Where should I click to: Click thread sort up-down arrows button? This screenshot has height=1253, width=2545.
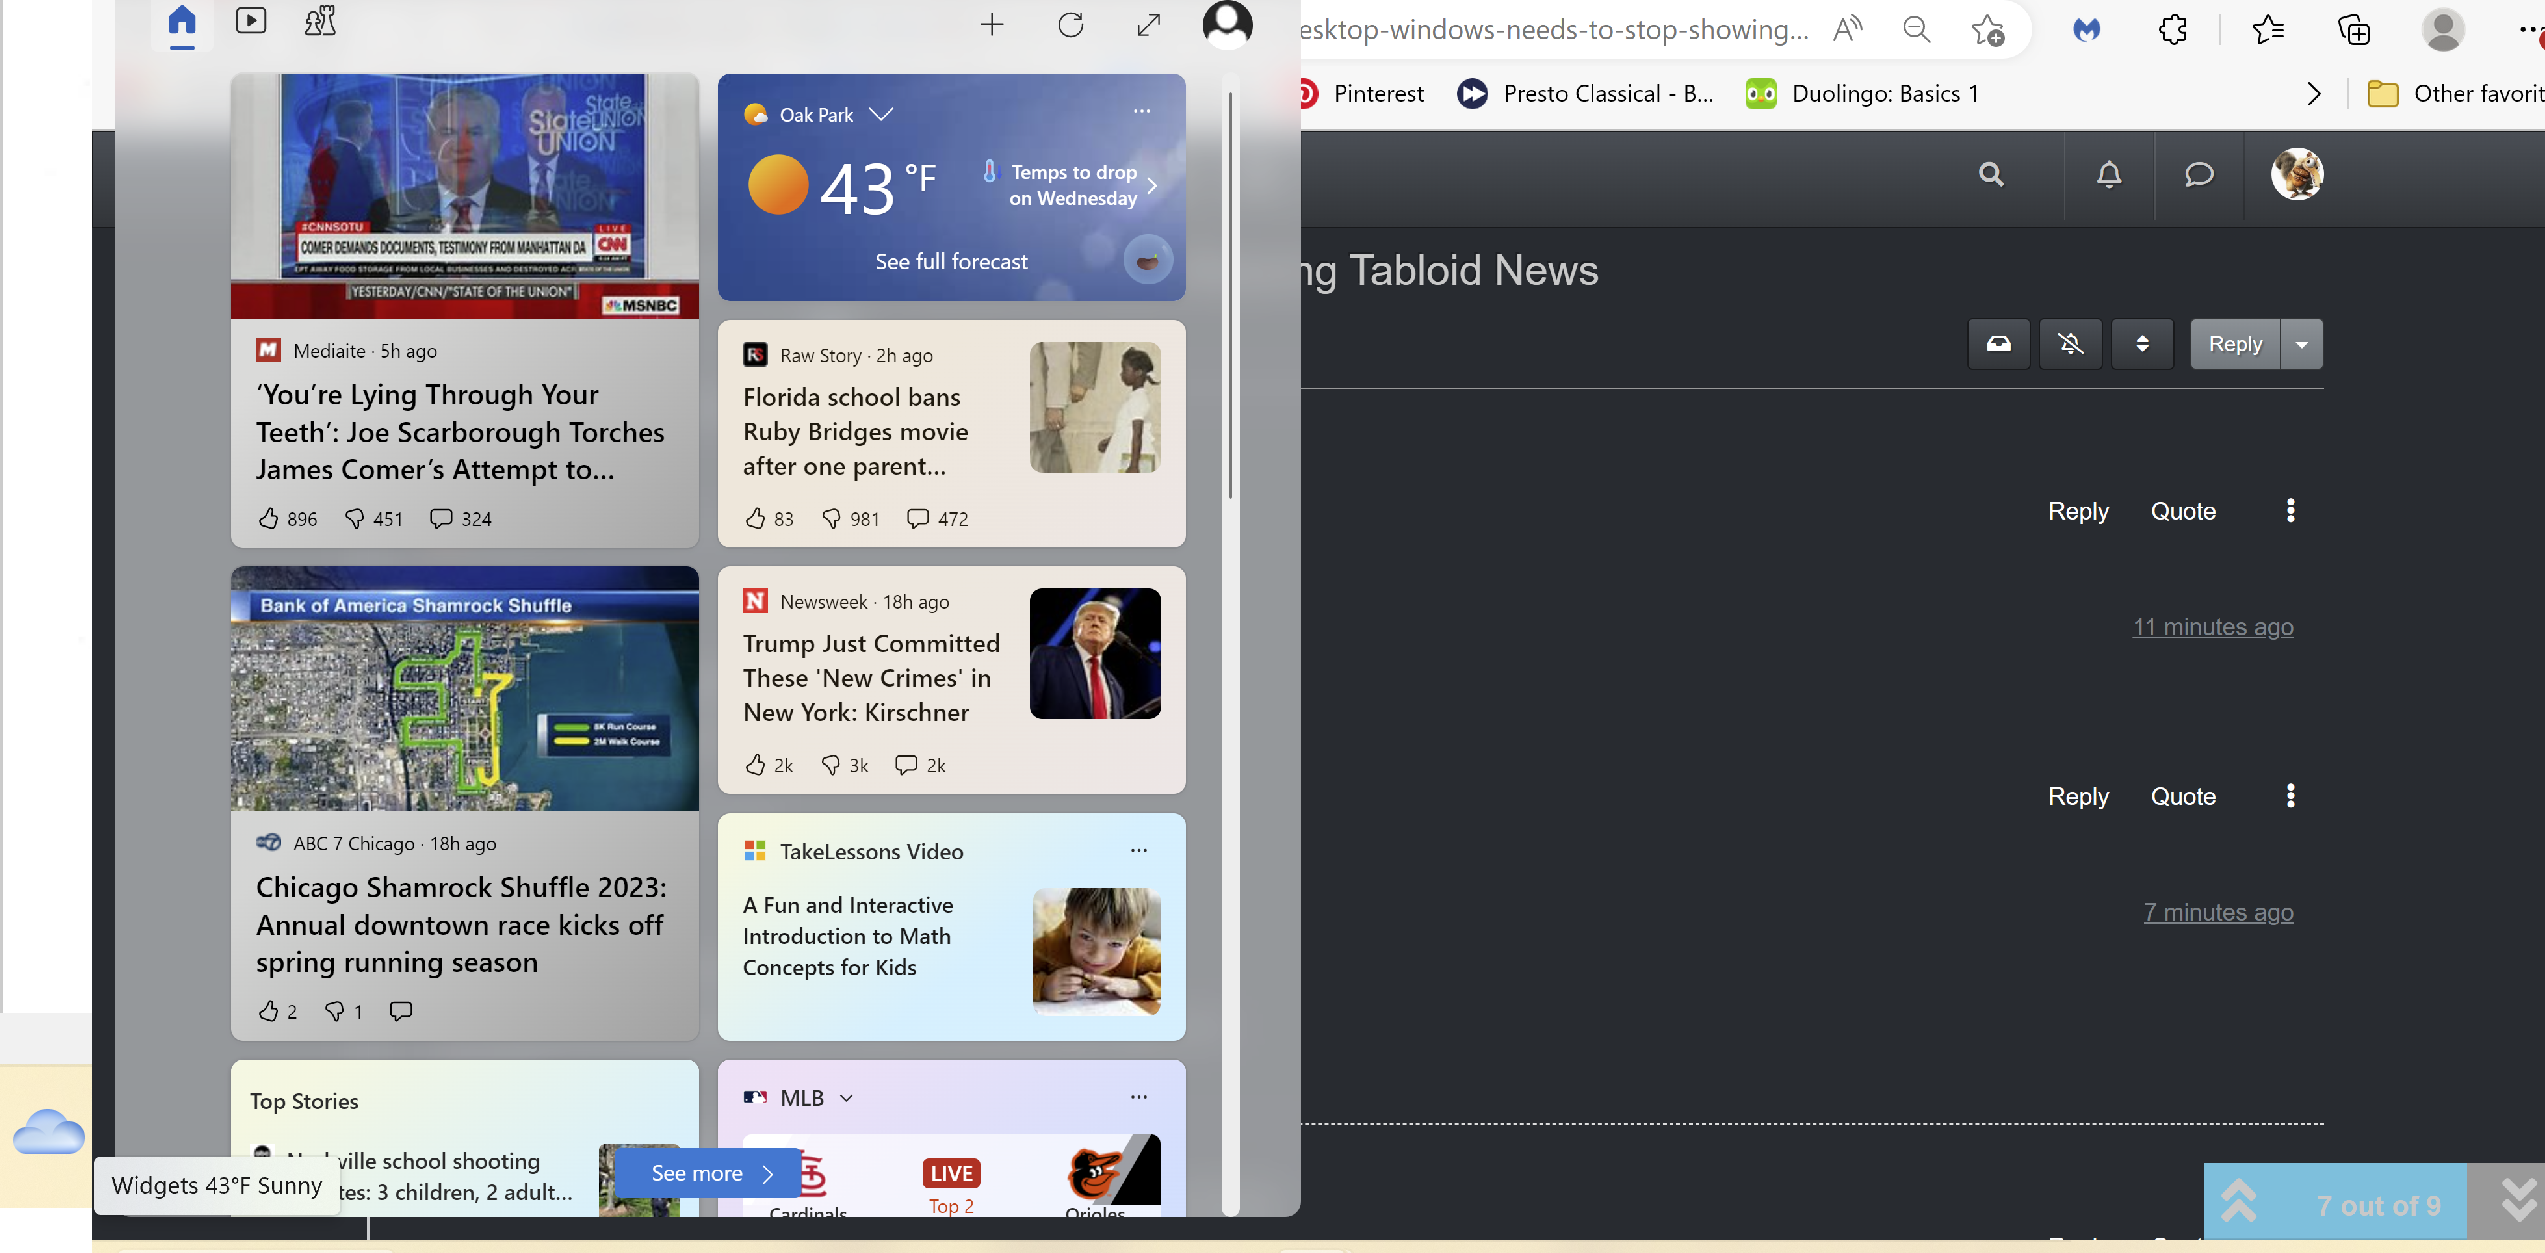tap(2142, 344)
